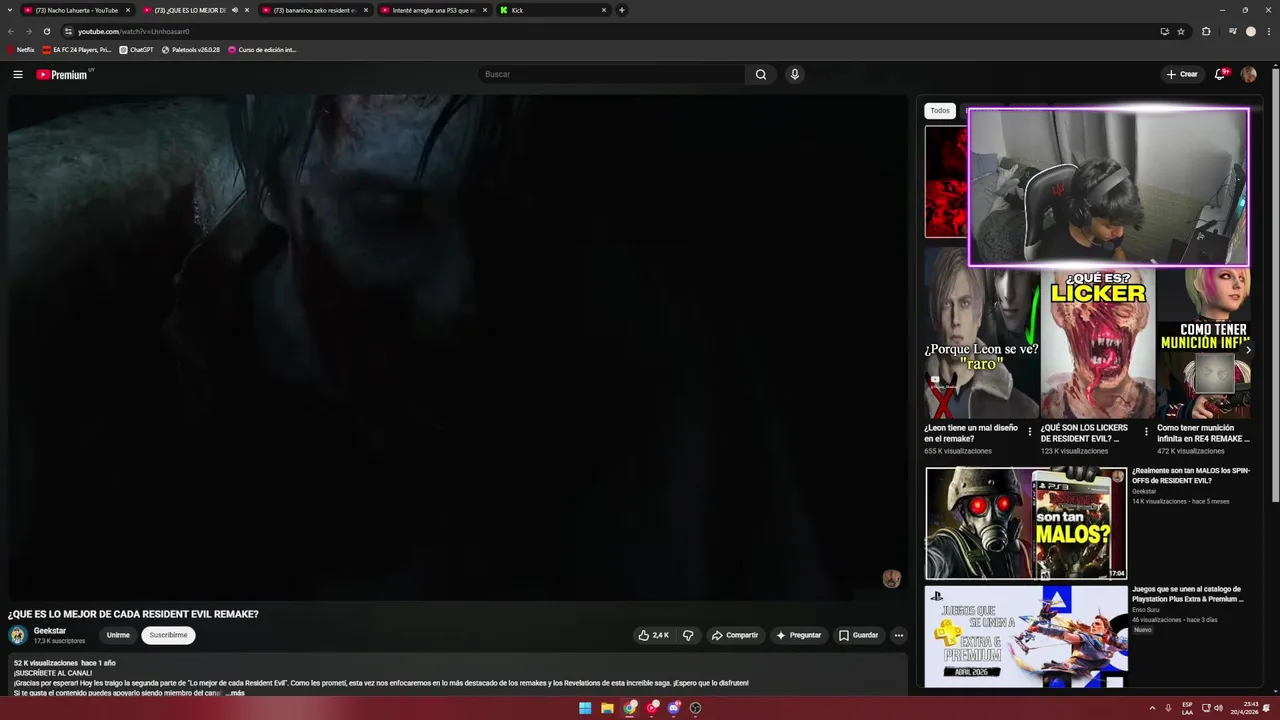Select the Todos filter chip
Image resolution: width=1280 pixels, height=720 pixels.
[940, 111]
